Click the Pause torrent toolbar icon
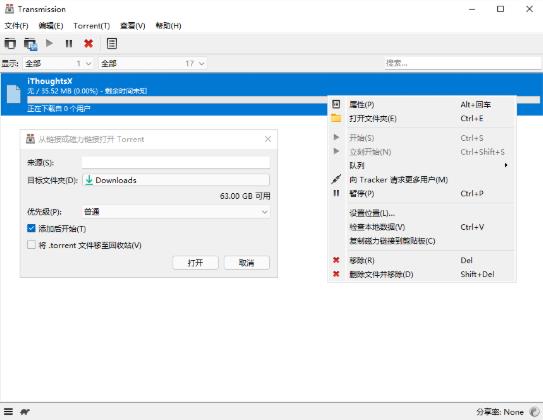Screen dimensions: 543x420 [x=69, y=43]
